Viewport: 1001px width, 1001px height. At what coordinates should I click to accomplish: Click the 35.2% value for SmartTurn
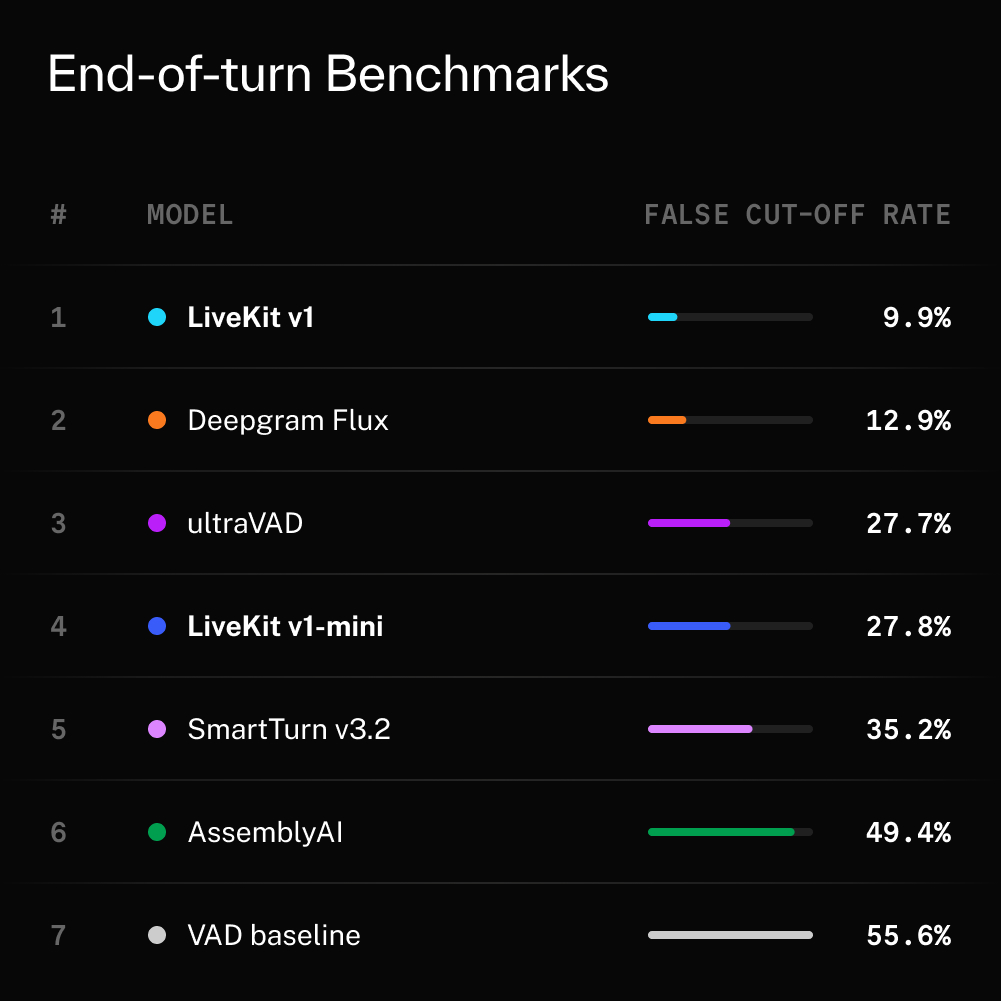tap(908, 729)
